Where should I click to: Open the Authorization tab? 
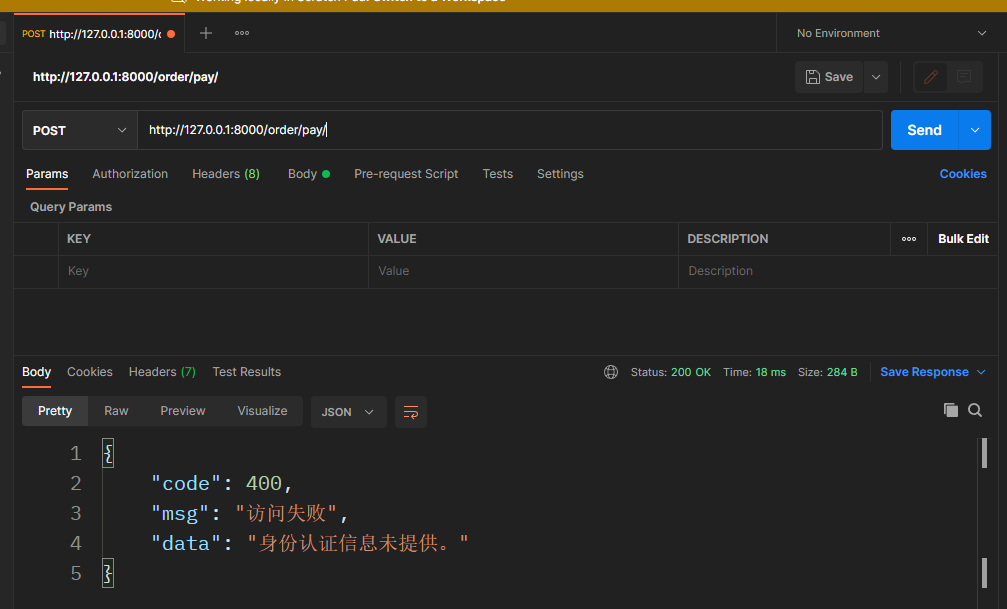[x=130, y=174]
